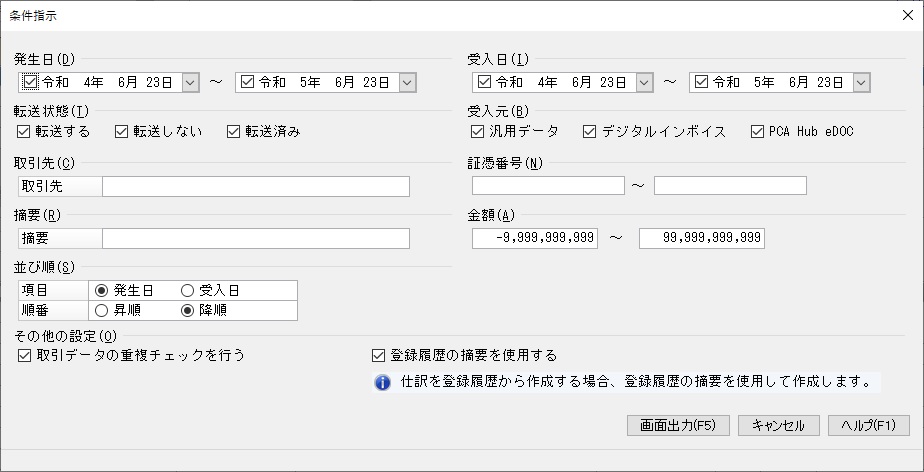Disable the 汎用データ source checkbox

[x=478, y=131]
